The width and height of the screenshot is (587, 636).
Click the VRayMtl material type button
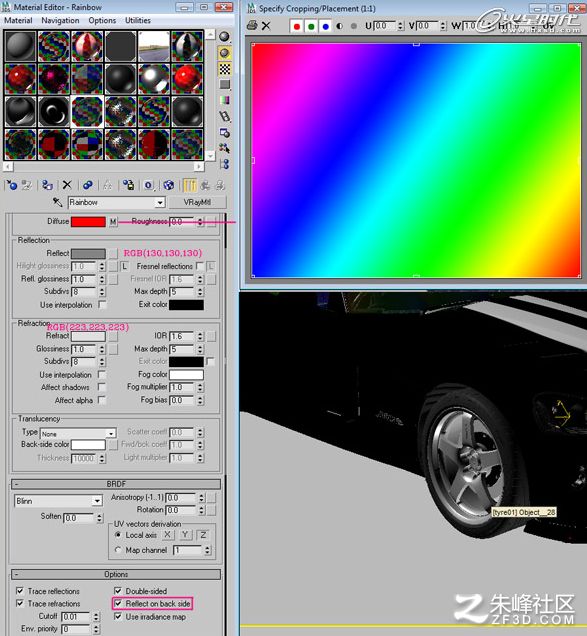pyautogui.click(x=197, y=202)
